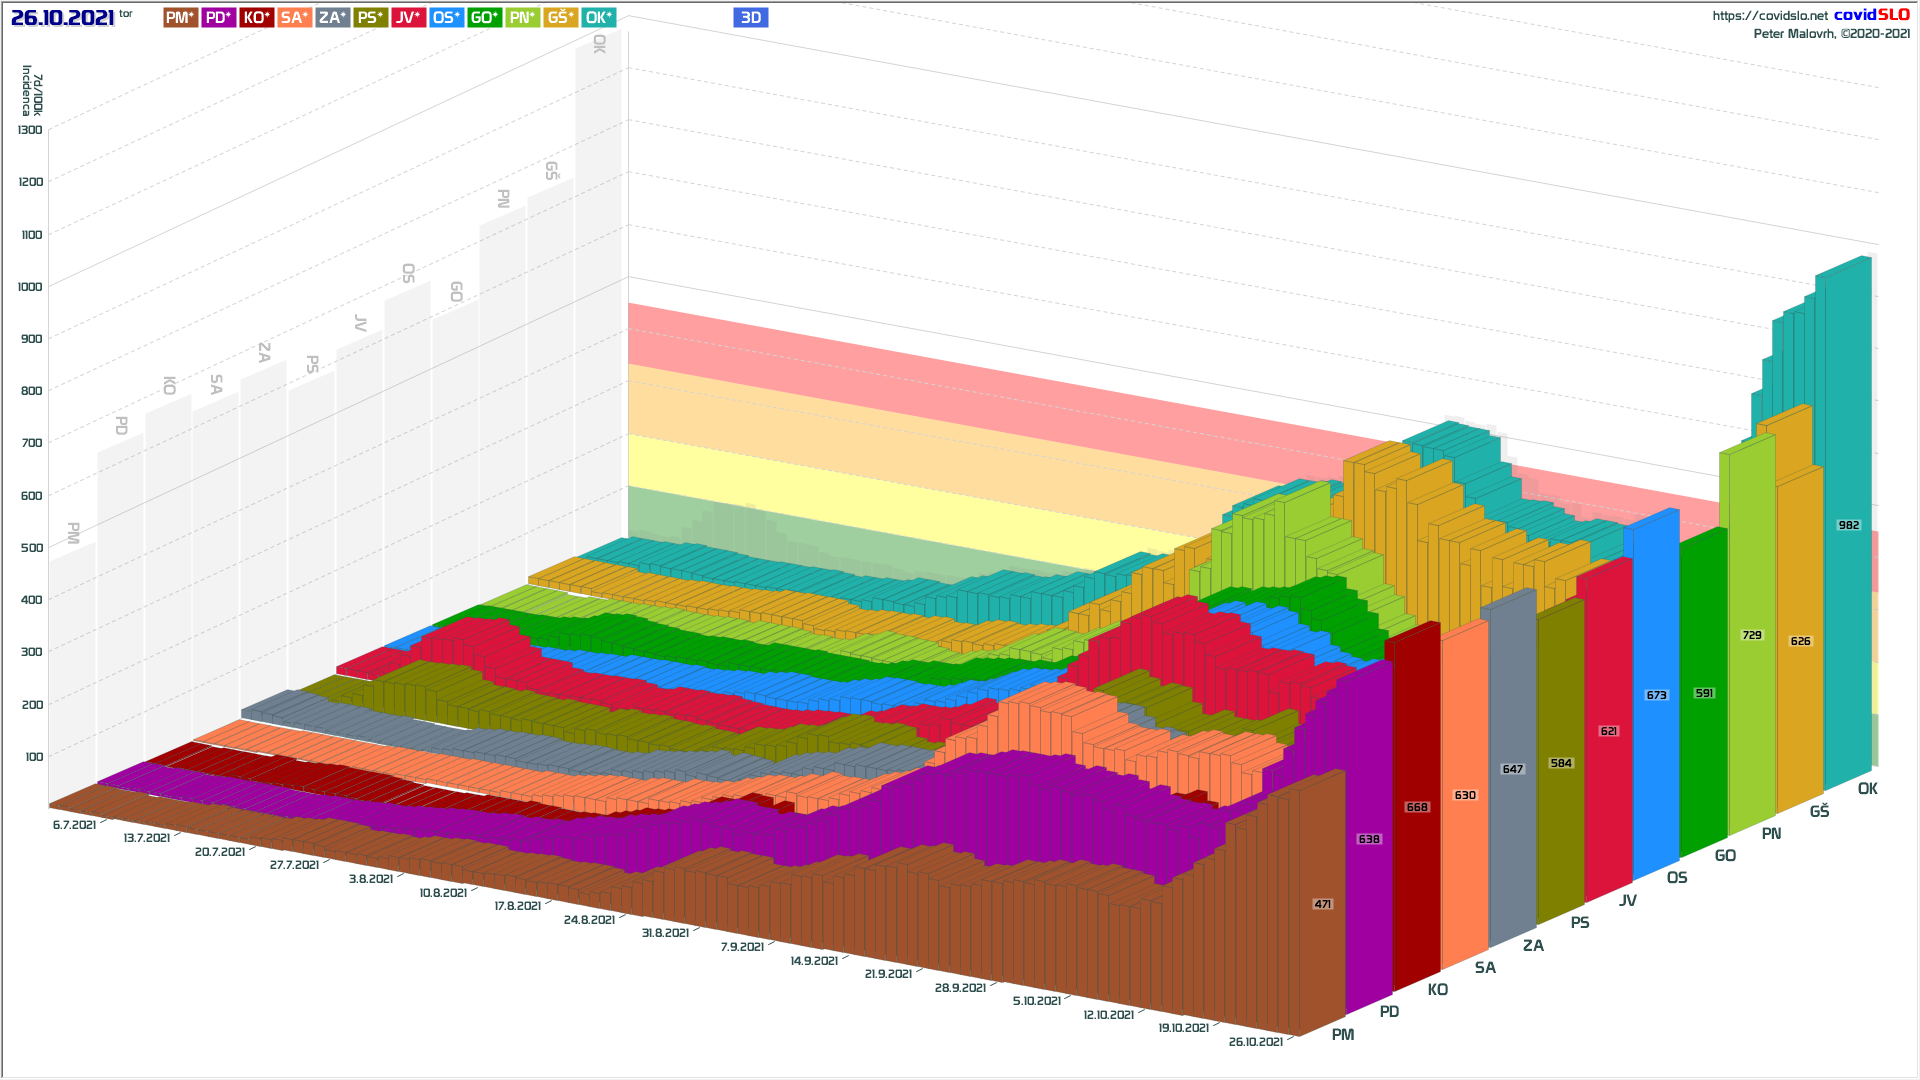Select the gold GŠ* region chip
This screenshot has width=1920, height=1080.
tap(560, 17)
